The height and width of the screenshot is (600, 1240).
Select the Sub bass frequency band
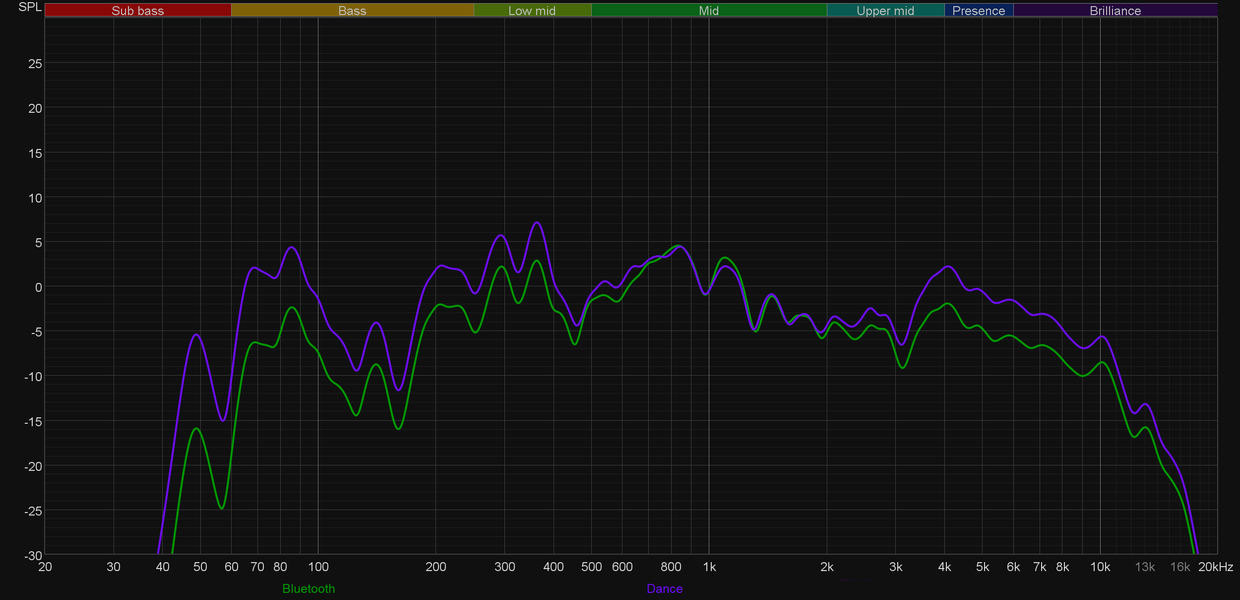click(138, 10)
